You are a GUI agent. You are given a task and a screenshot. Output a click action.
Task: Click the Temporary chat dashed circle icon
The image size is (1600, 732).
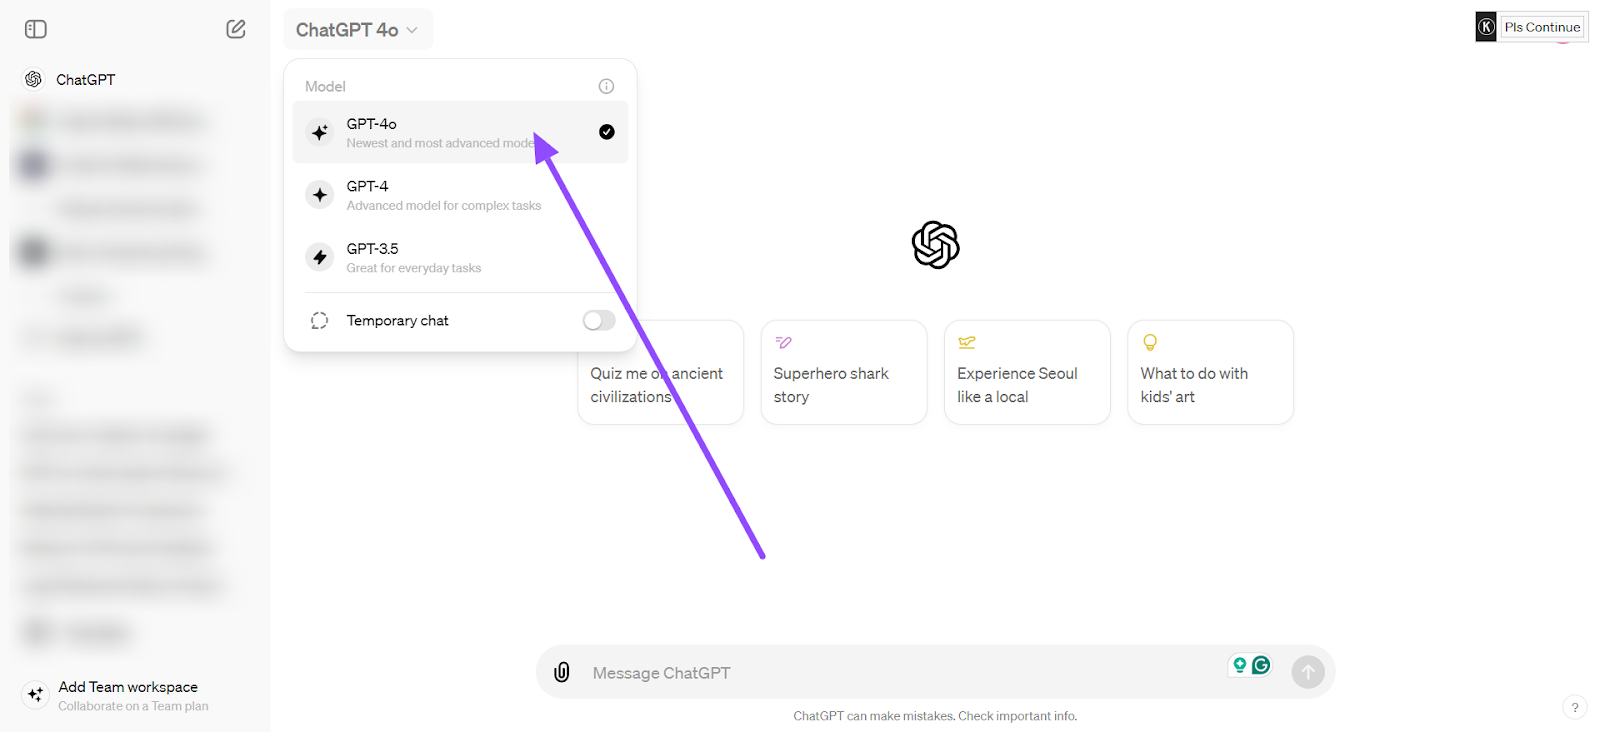click(x=320, y=320)
